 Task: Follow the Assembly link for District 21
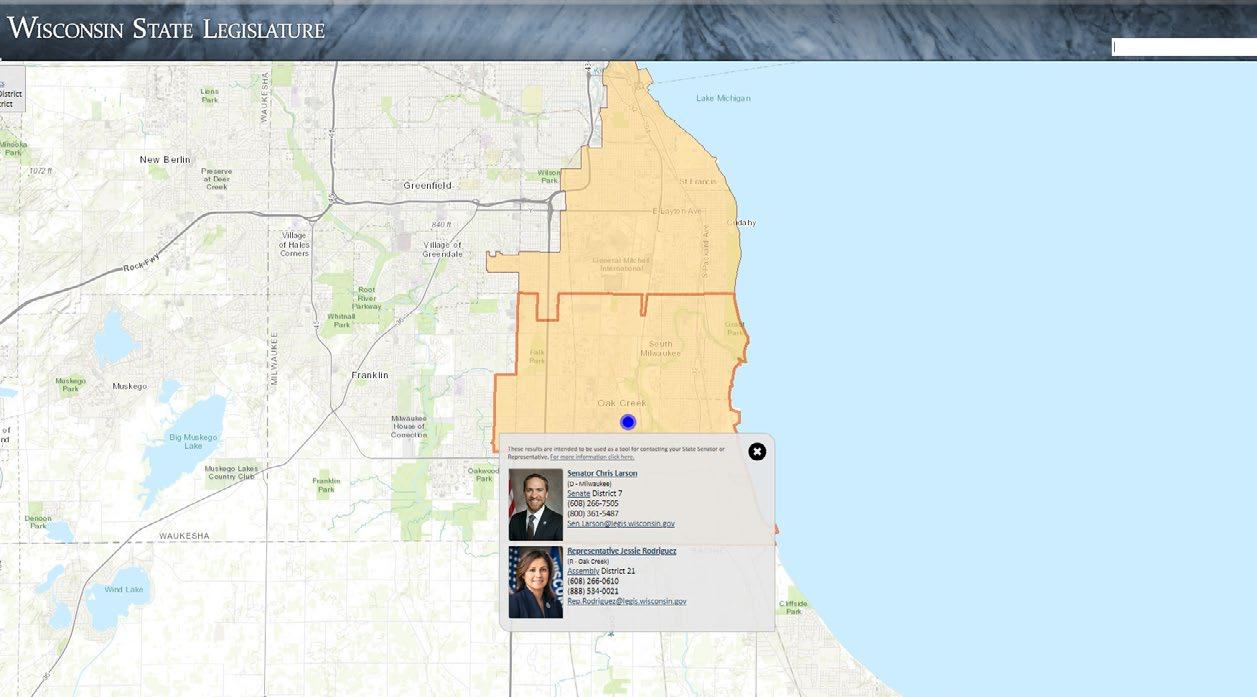click(x=583, y=571)
